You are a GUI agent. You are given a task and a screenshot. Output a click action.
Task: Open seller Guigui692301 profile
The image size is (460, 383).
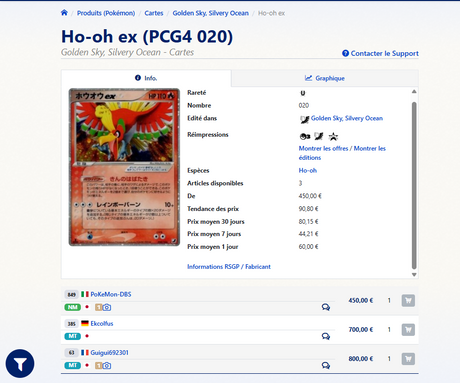coord(109,353)
